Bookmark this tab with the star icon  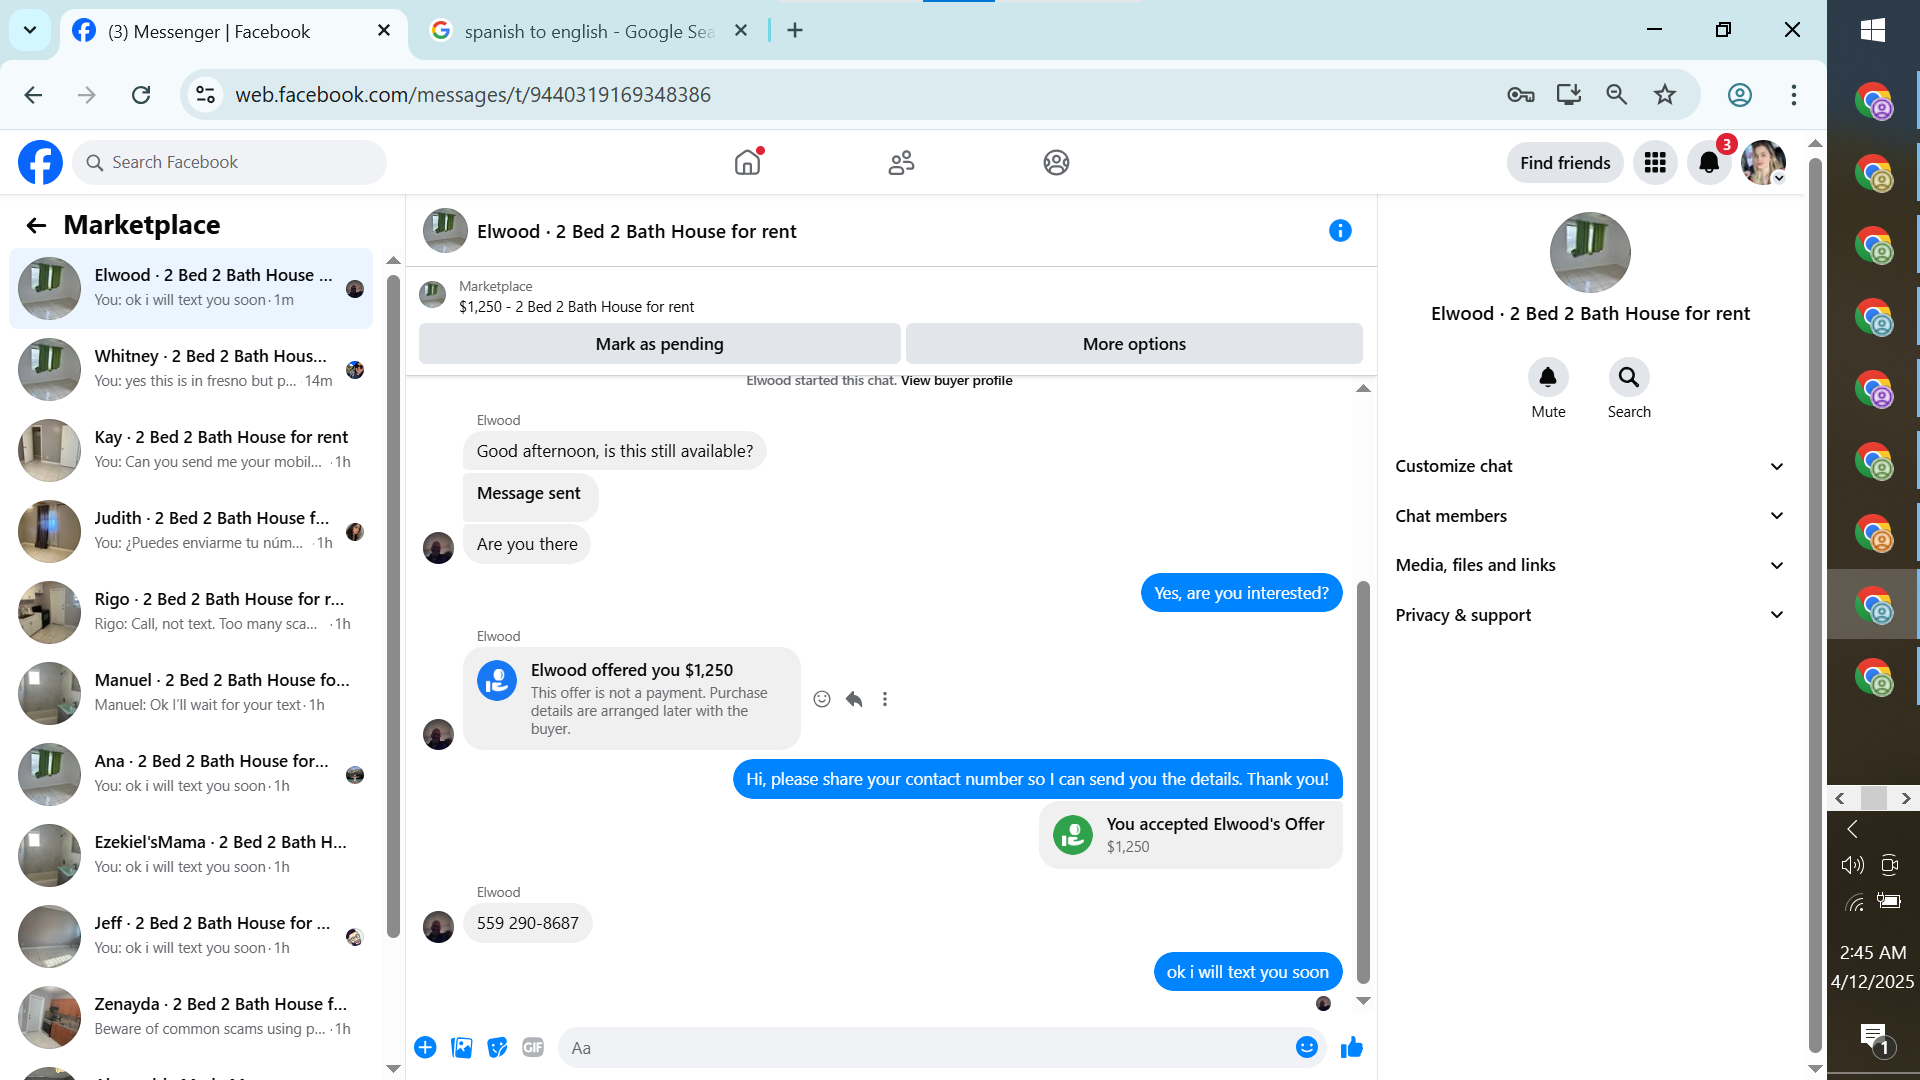click(x=1665, y=95)
